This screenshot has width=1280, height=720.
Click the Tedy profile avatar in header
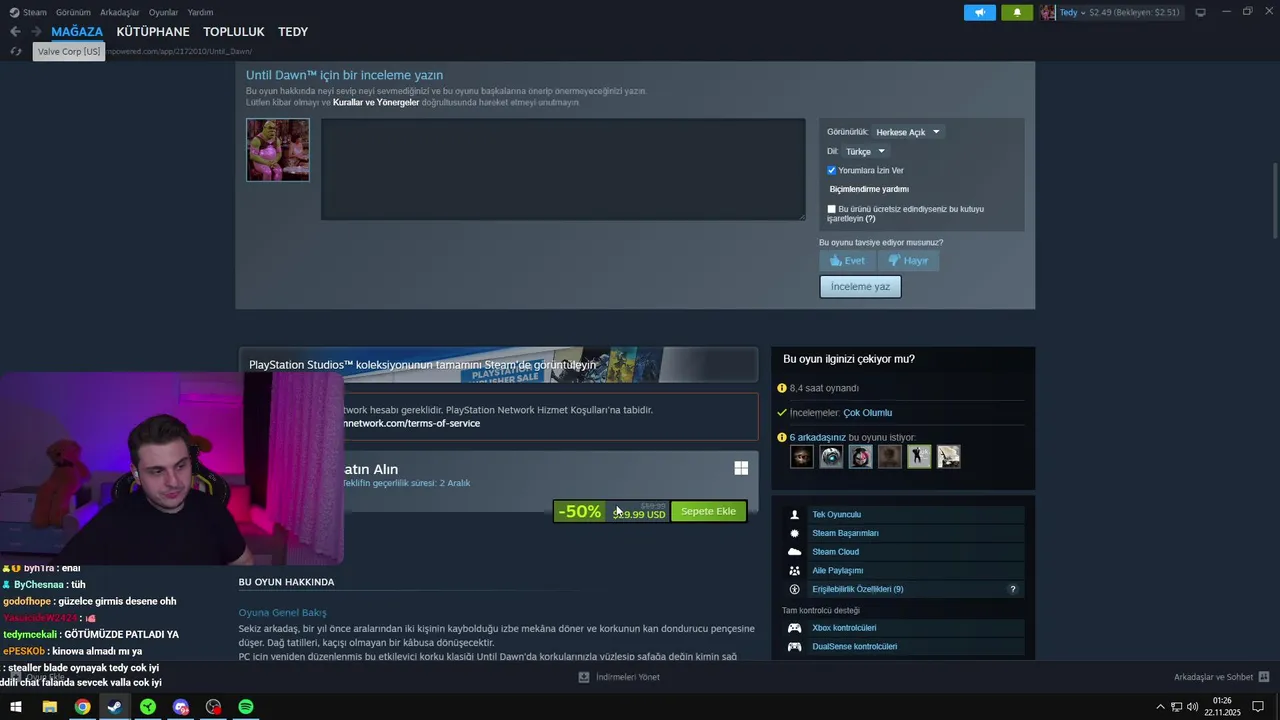pyautogui.click(x=1048, y=12)
